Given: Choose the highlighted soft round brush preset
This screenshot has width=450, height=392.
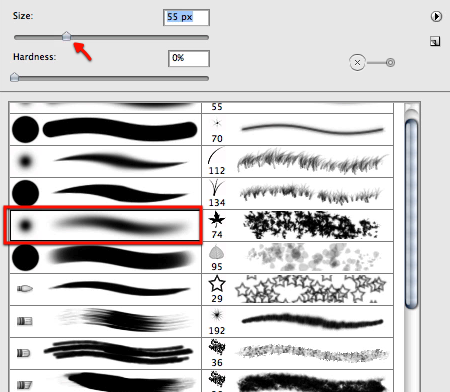Looking at the screenshot, I should coord(105,225).
